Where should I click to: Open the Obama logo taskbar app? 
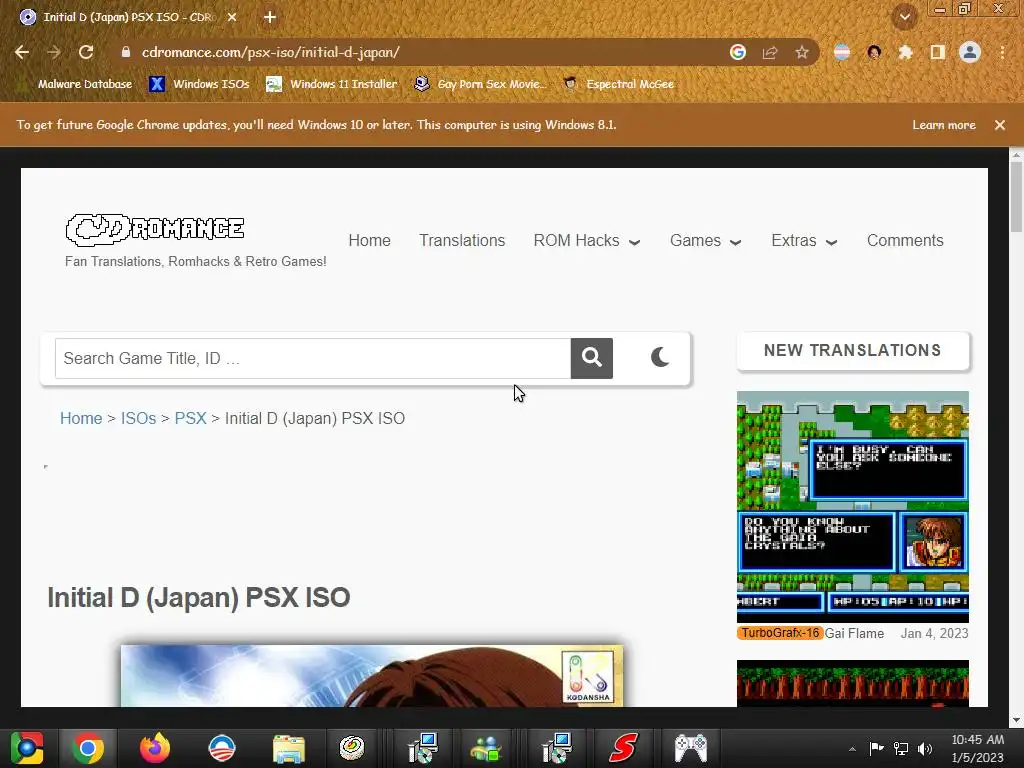coord(222,748)
